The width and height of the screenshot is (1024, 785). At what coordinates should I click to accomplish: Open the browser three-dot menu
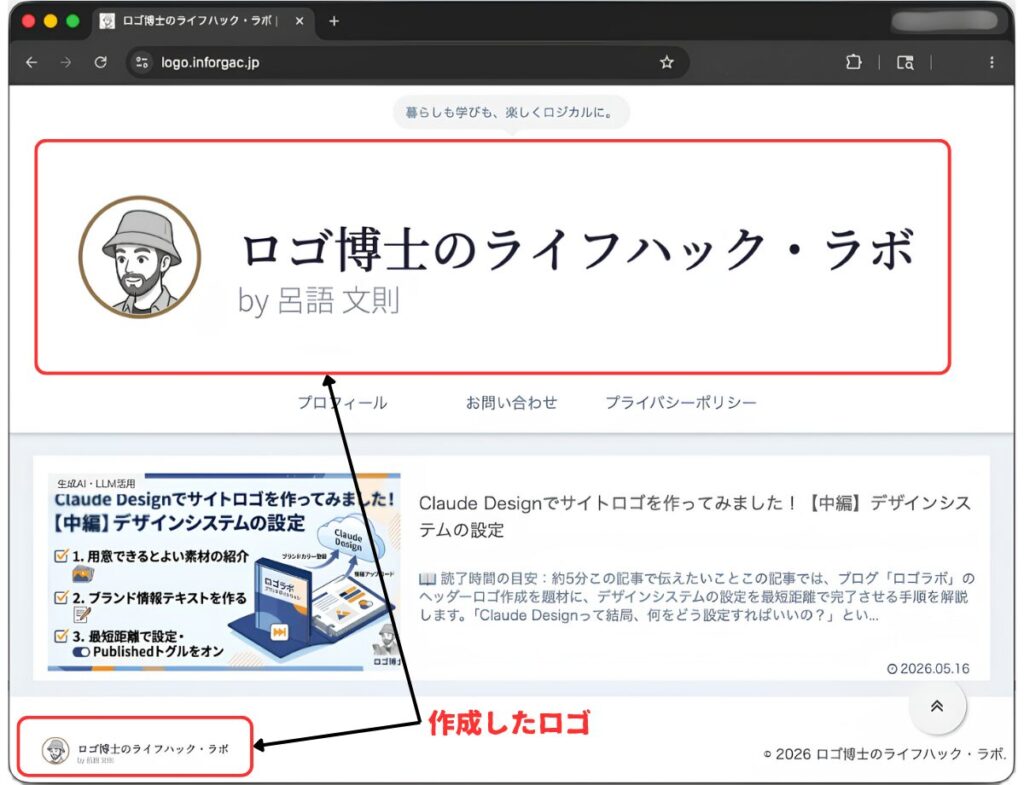pos(991,62)
